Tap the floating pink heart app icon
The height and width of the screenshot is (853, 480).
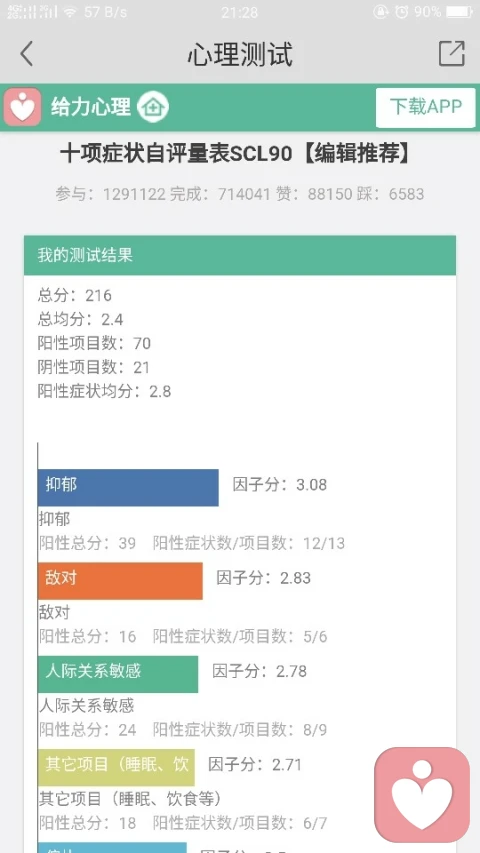click(x=422, y=794)
